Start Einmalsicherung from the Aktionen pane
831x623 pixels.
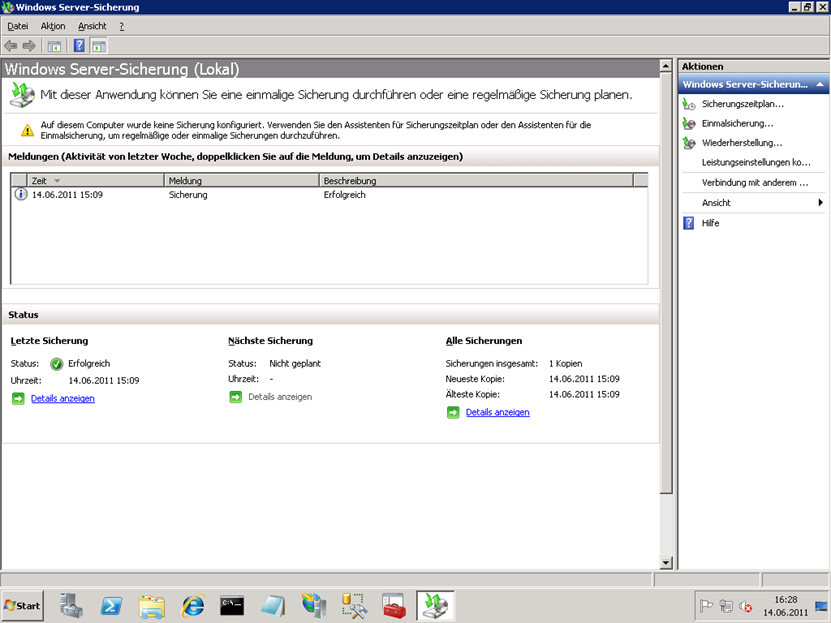point(737,123)
